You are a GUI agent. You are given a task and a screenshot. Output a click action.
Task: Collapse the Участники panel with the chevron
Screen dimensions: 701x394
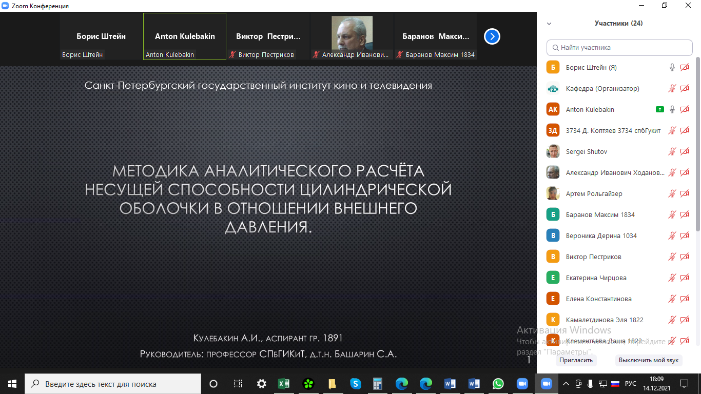549,24
